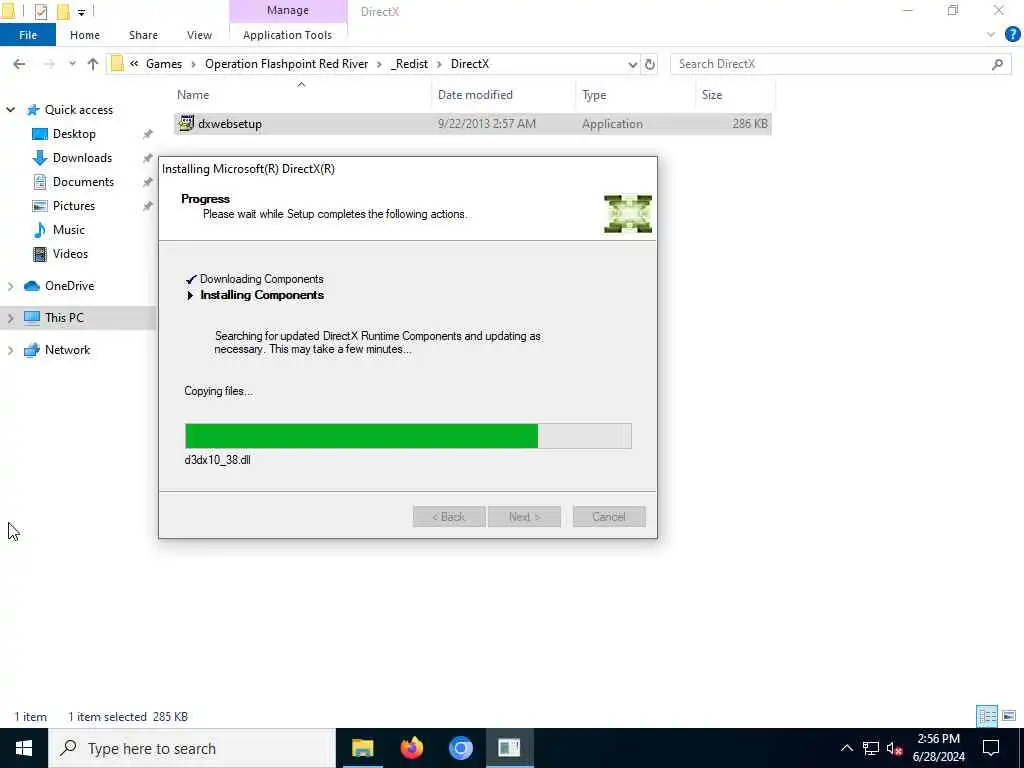Viewport: 1024px width, 768px height.
Task: Click the Properties quick access toolbar icon
Action: pos(40,11)
